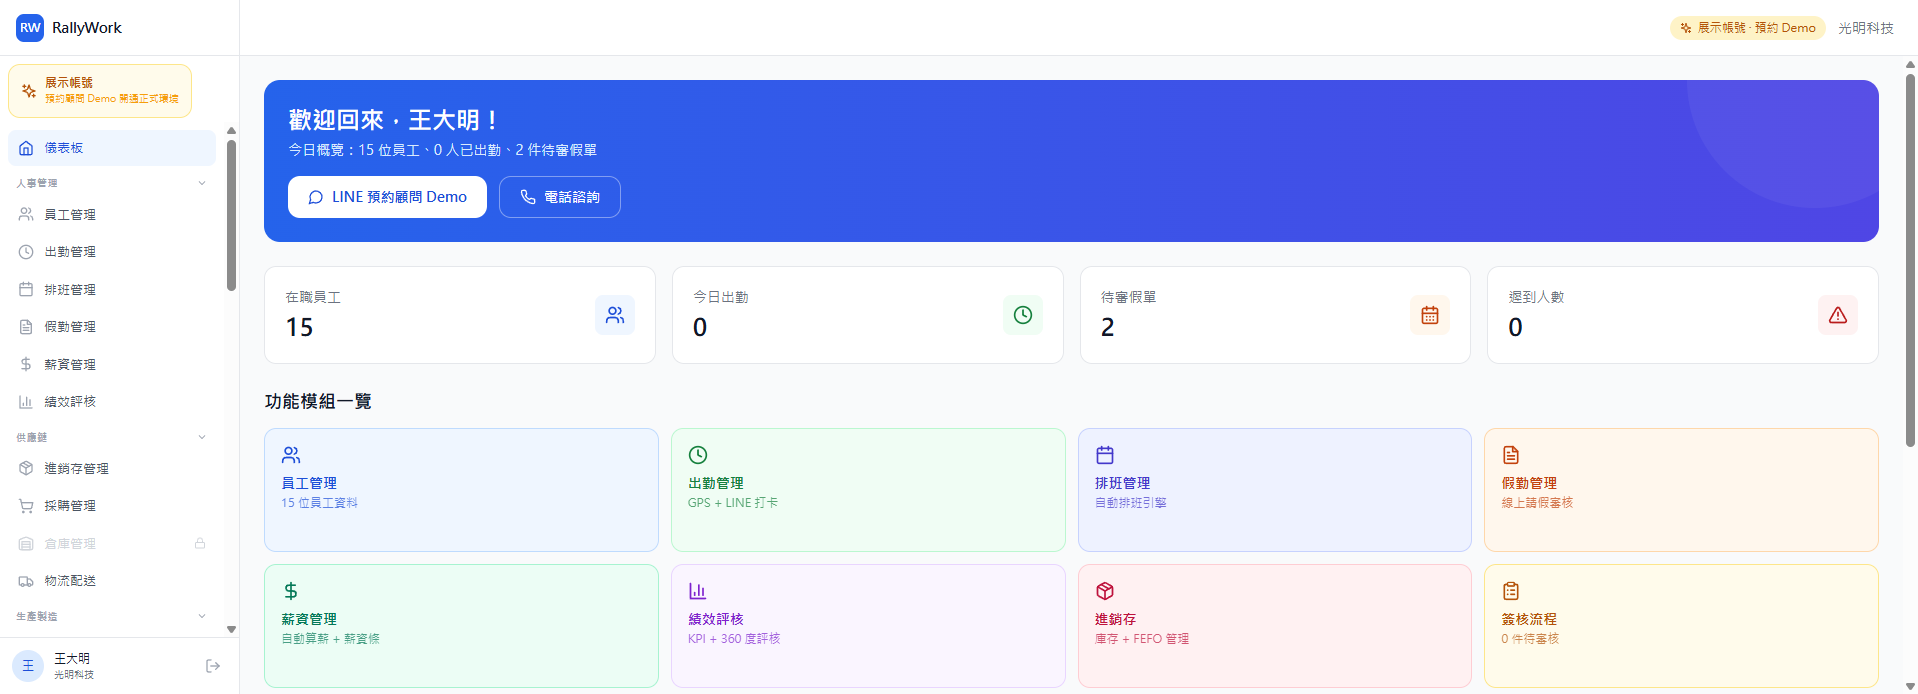Click the sidebar vertical scrollbar
This screenshot has width=1918, height=694.
point(231,215)
